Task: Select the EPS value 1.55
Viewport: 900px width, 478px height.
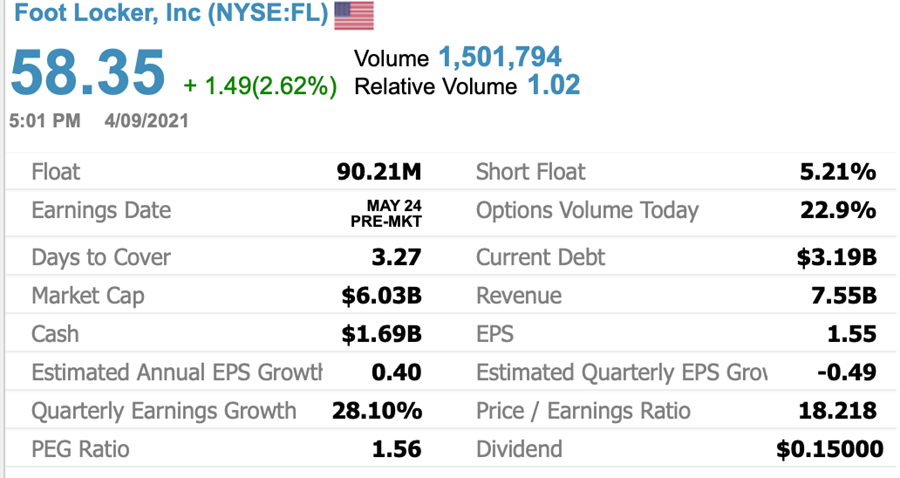Action: pyautogui.click(x=852, y=334)
